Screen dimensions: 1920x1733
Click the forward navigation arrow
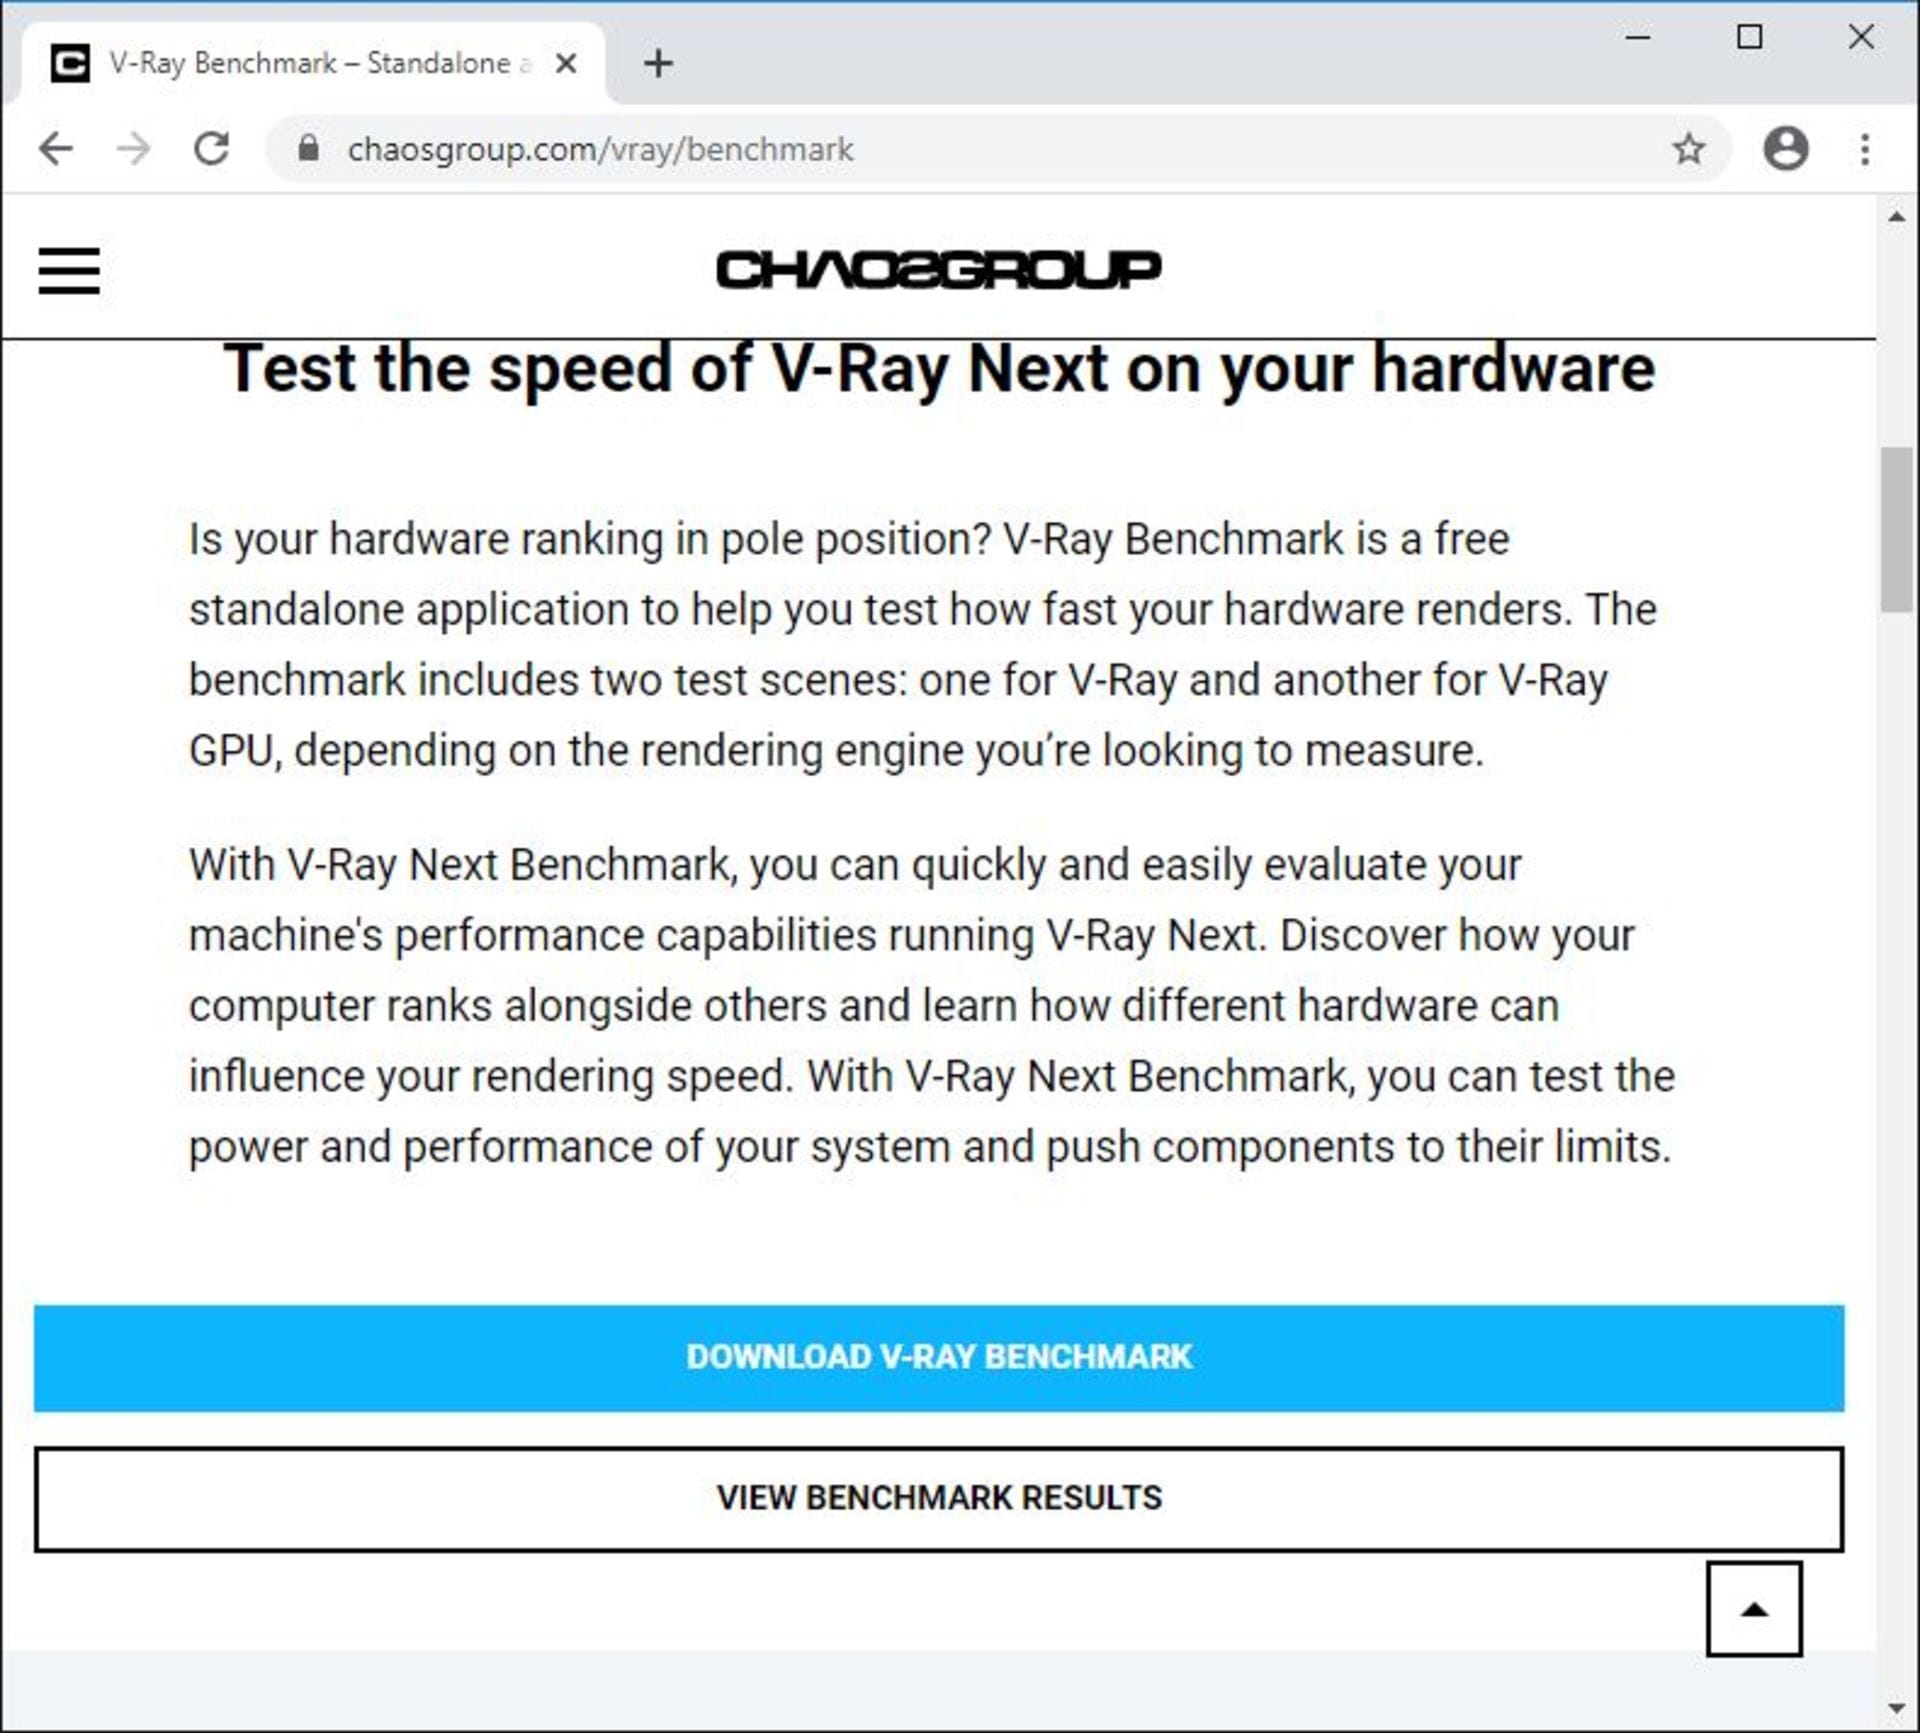[133, 149]
